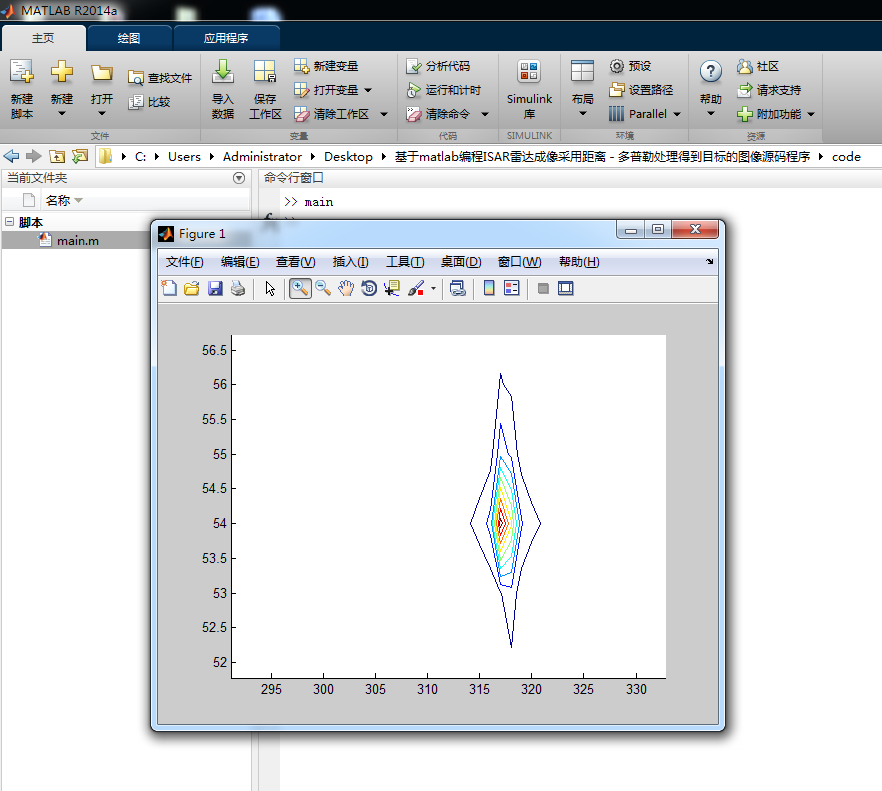Switch to the Plots (绘图) ribbon tab
The image size is (882, 791).
click(x=129, y=38)
